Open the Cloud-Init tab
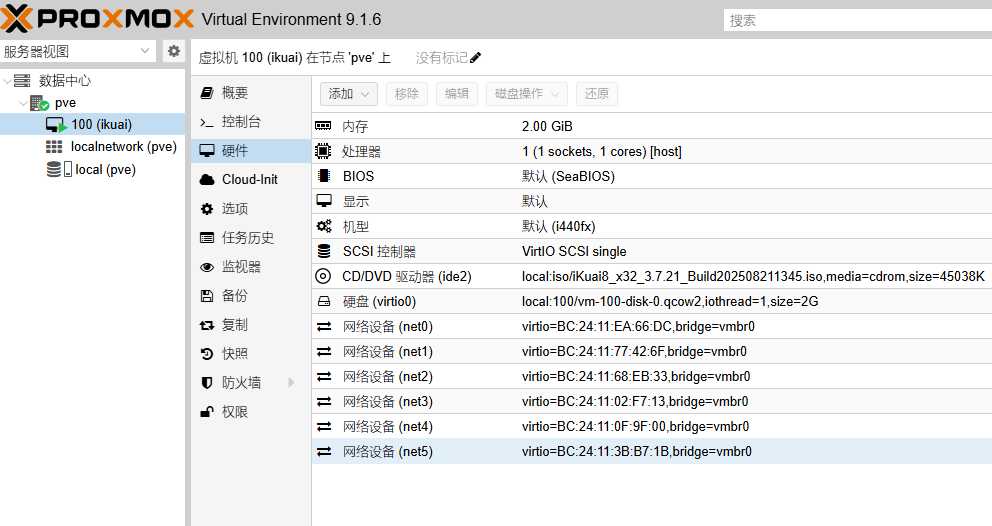The height and width of the screenshot is (526, 992). click(x=251, y=180)
